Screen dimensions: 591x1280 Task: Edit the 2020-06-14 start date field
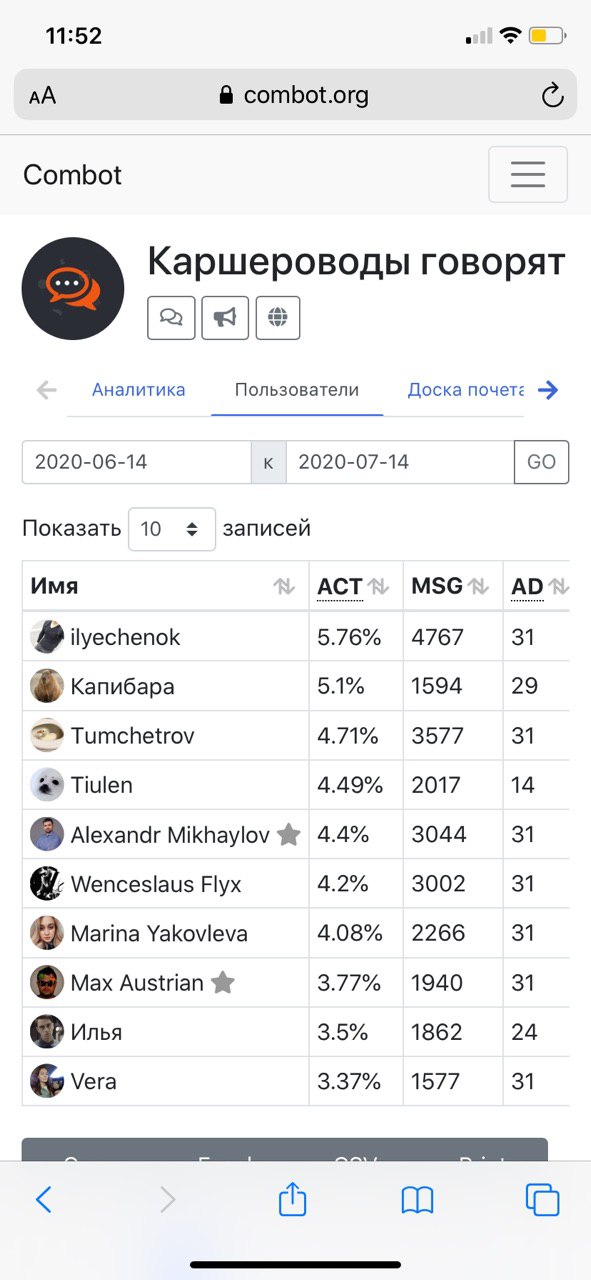pos(137,462)
